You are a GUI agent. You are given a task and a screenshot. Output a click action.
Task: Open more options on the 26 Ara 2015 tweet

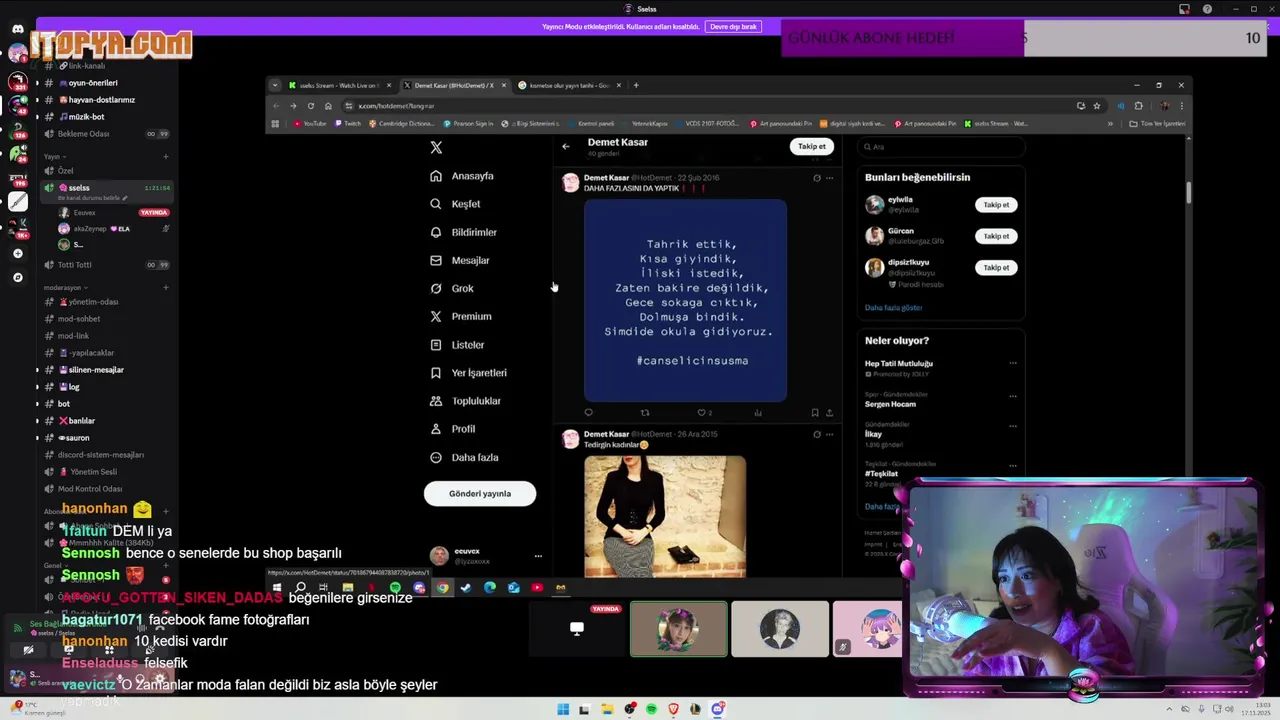pyautogui.click(x=829, y=434)
